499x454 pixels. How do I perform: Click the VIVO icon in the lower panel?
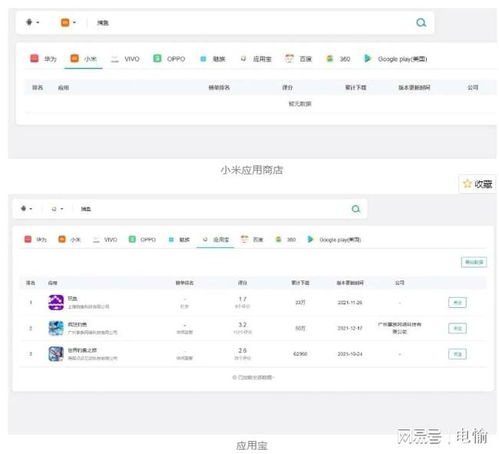pyautogui.click(x=96, y=239)
